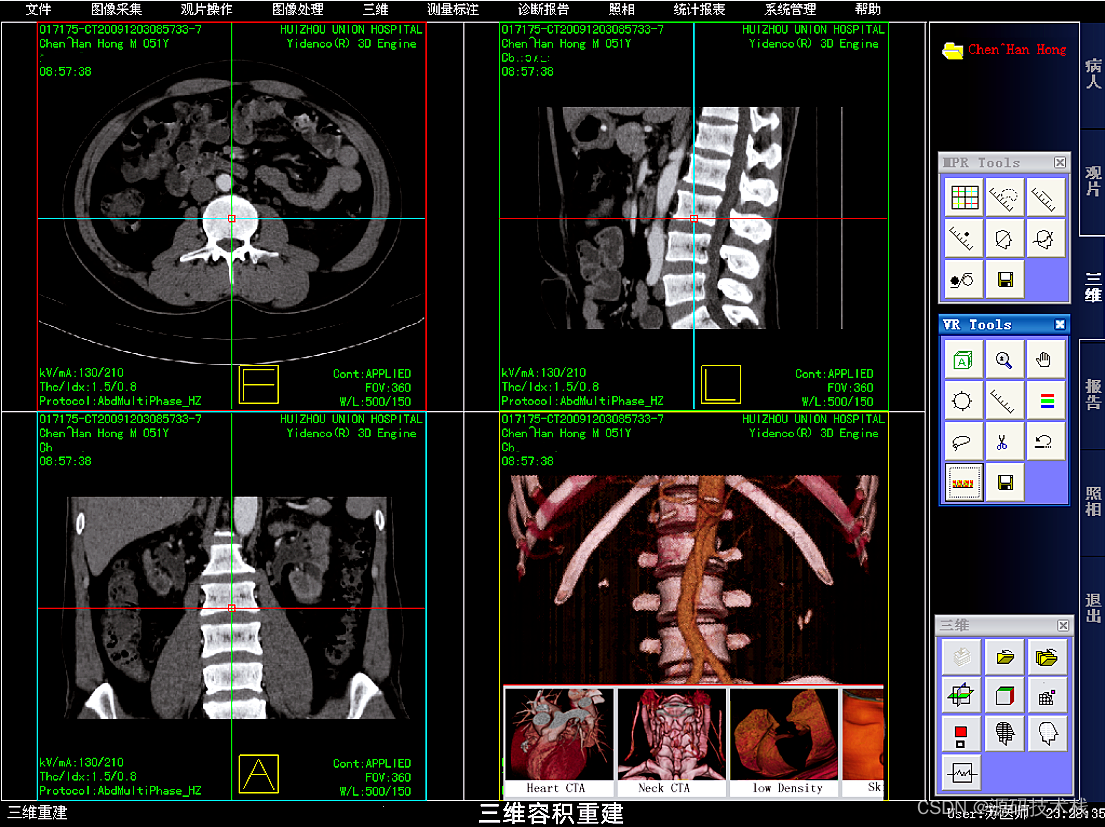The width and height of the screenshot is (1105, 827).
Task: Click the open folder icon in 三维 panel
Action: [1004, 658]
